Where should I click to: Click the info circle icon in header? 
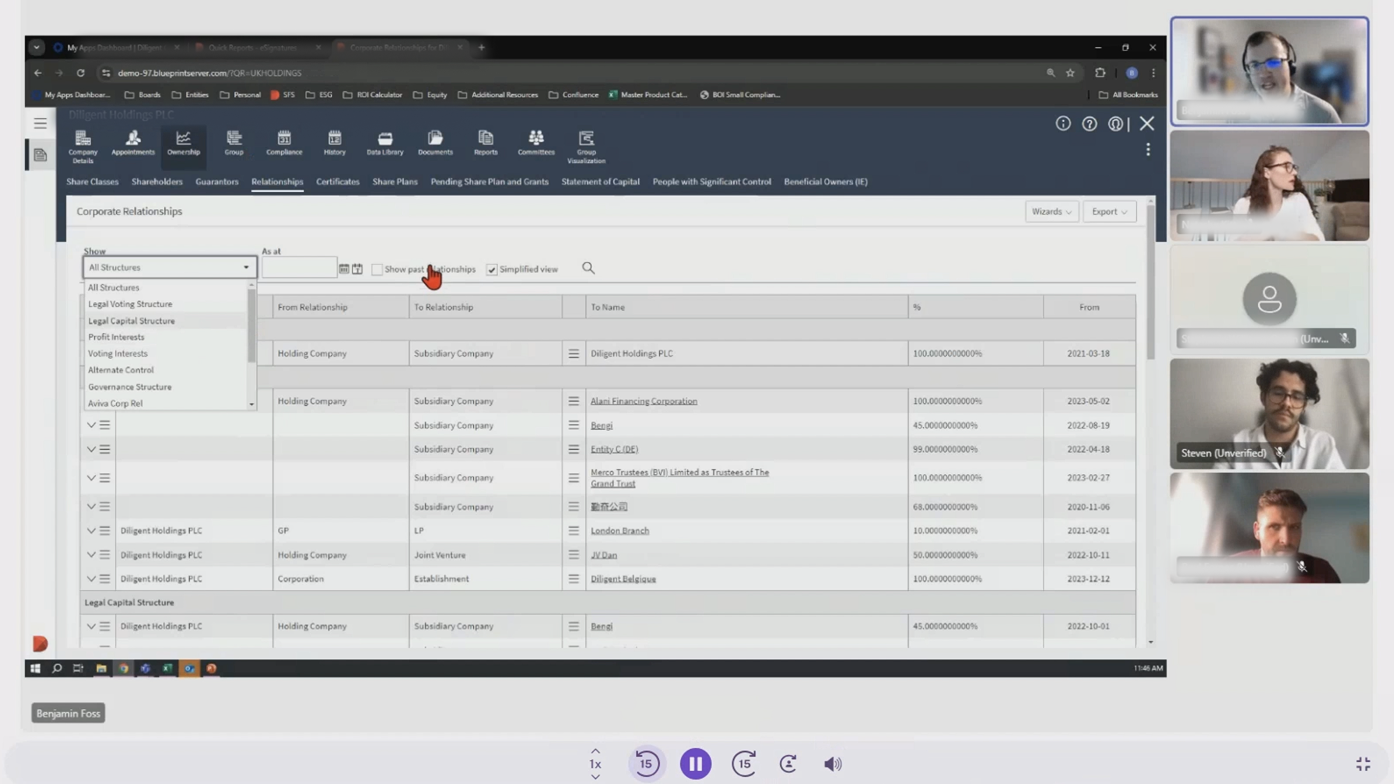point(1063,124)
